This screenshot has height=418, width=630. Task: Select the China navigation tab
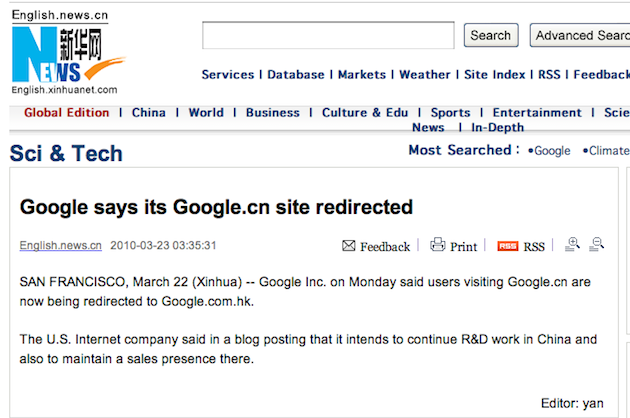point(149,113)
